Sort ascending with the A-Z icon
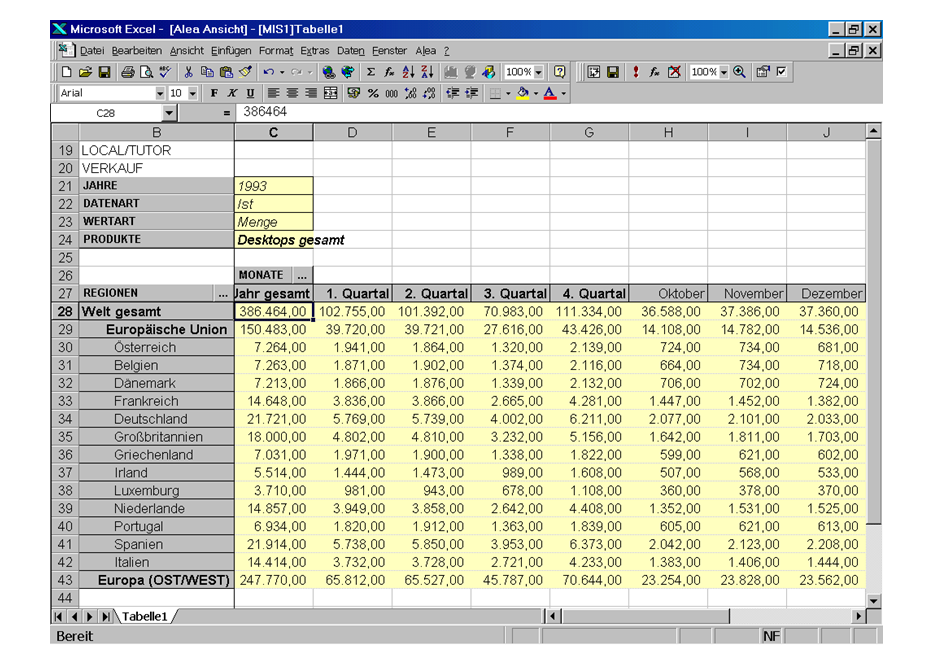Screen dimensions: 936x662 408,72
